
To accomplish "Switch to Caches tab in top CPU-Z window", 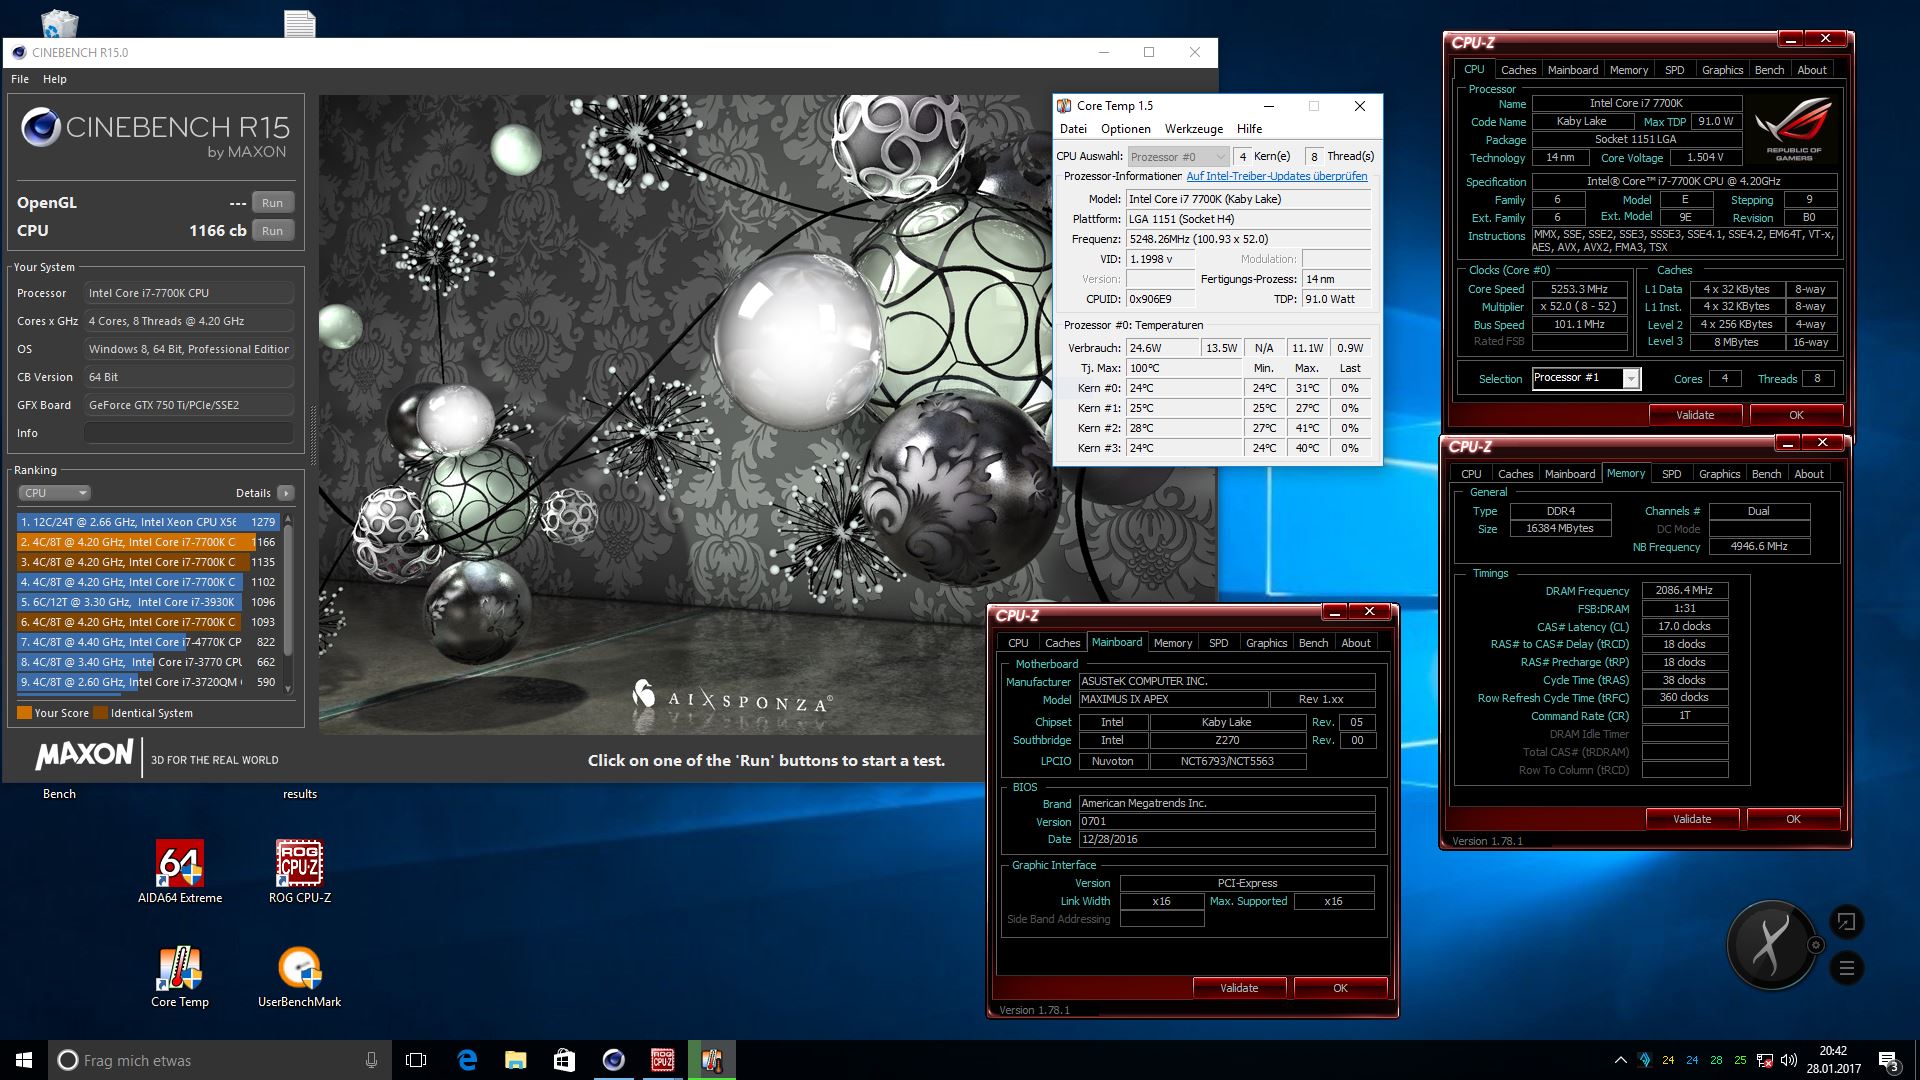I will click(1518, 70).
